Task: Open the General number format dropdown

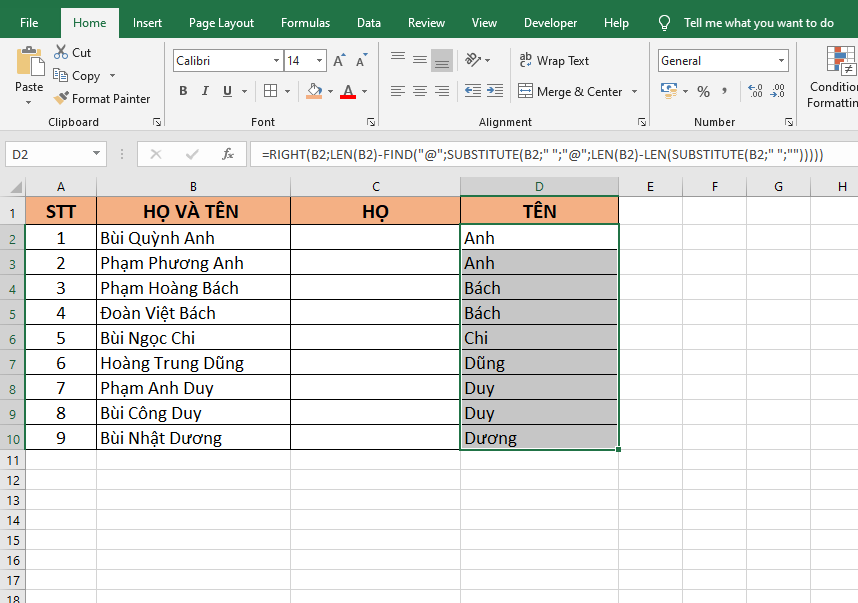Action: [x=781, y=61]
